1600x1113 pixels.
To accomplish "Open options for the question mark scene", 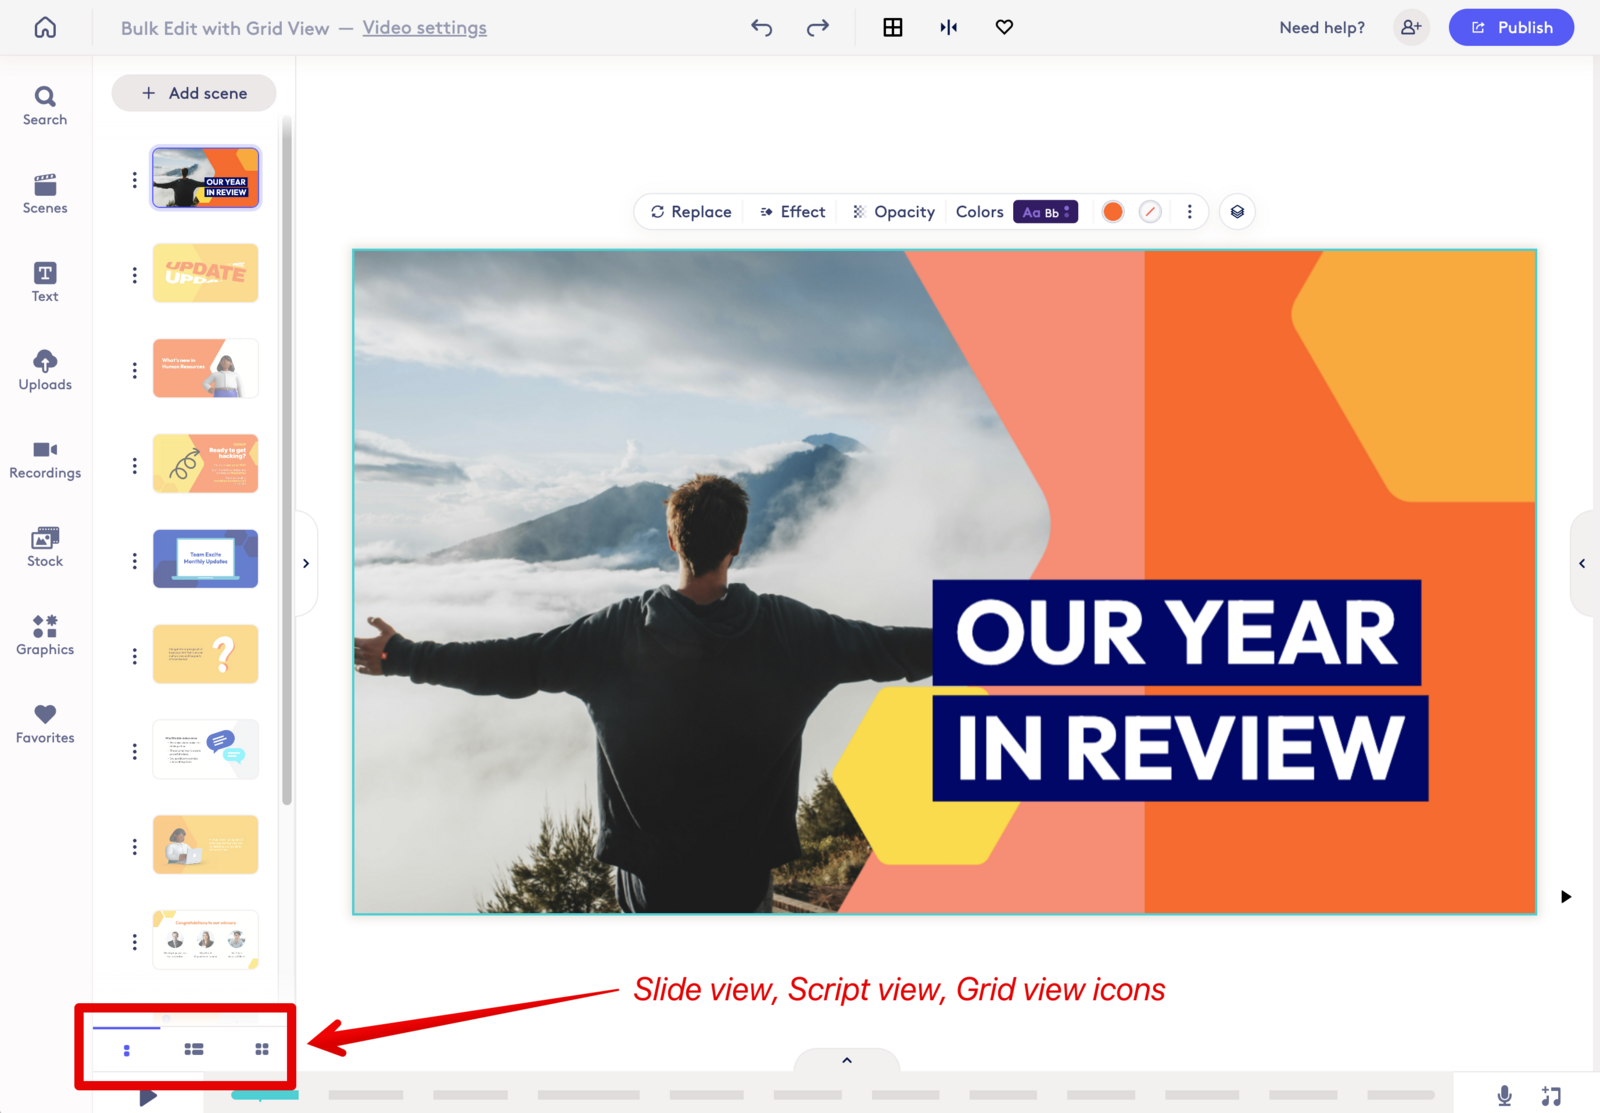I will click(x=134, y=656).
